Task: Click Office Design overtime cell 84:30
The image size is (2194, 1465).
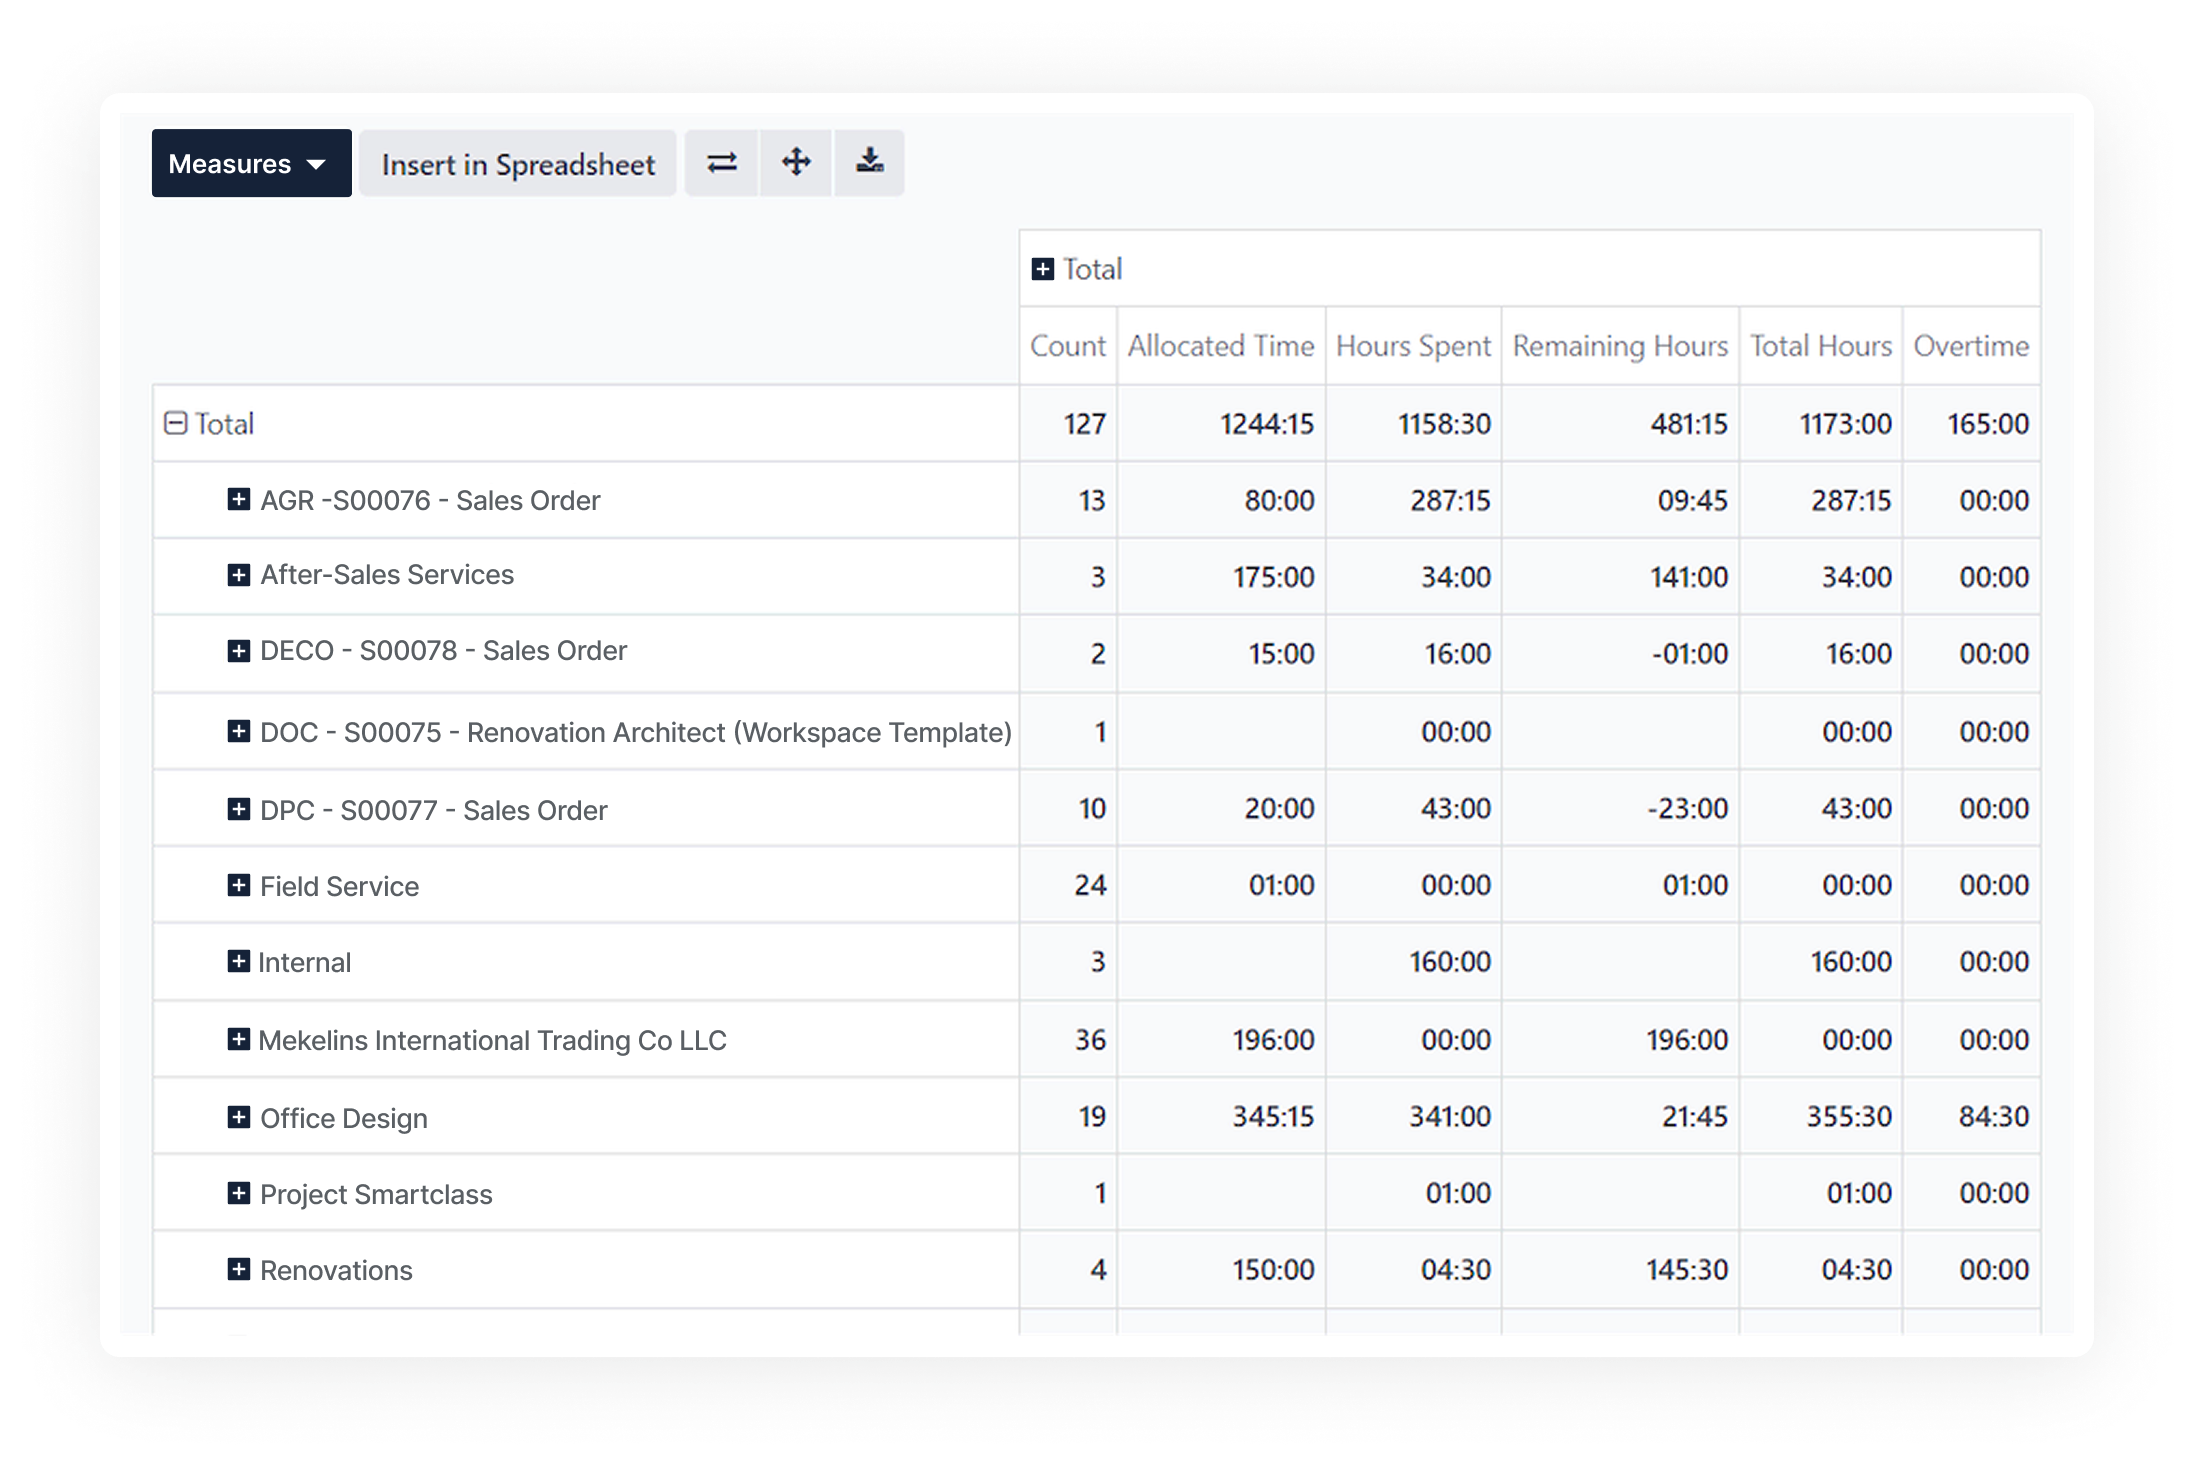Action: [x=1993, y=1117]
